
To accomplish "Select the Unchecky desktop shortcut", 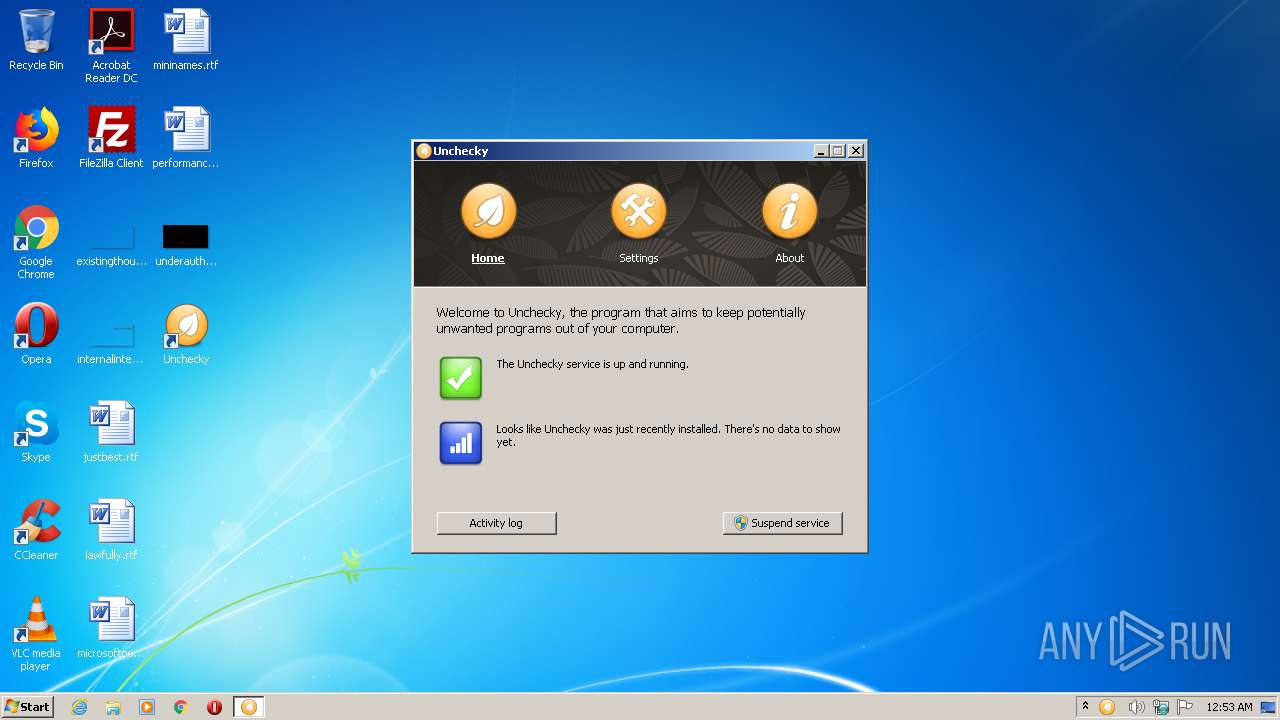I will click(x=186, y=334).
